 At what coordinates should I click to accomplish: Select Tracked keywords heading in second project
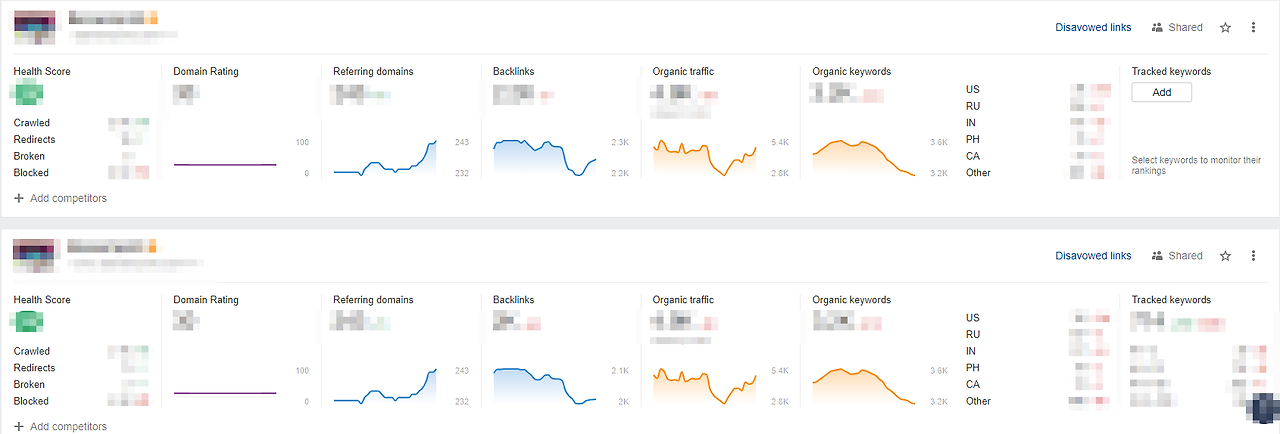point(1171,300)
